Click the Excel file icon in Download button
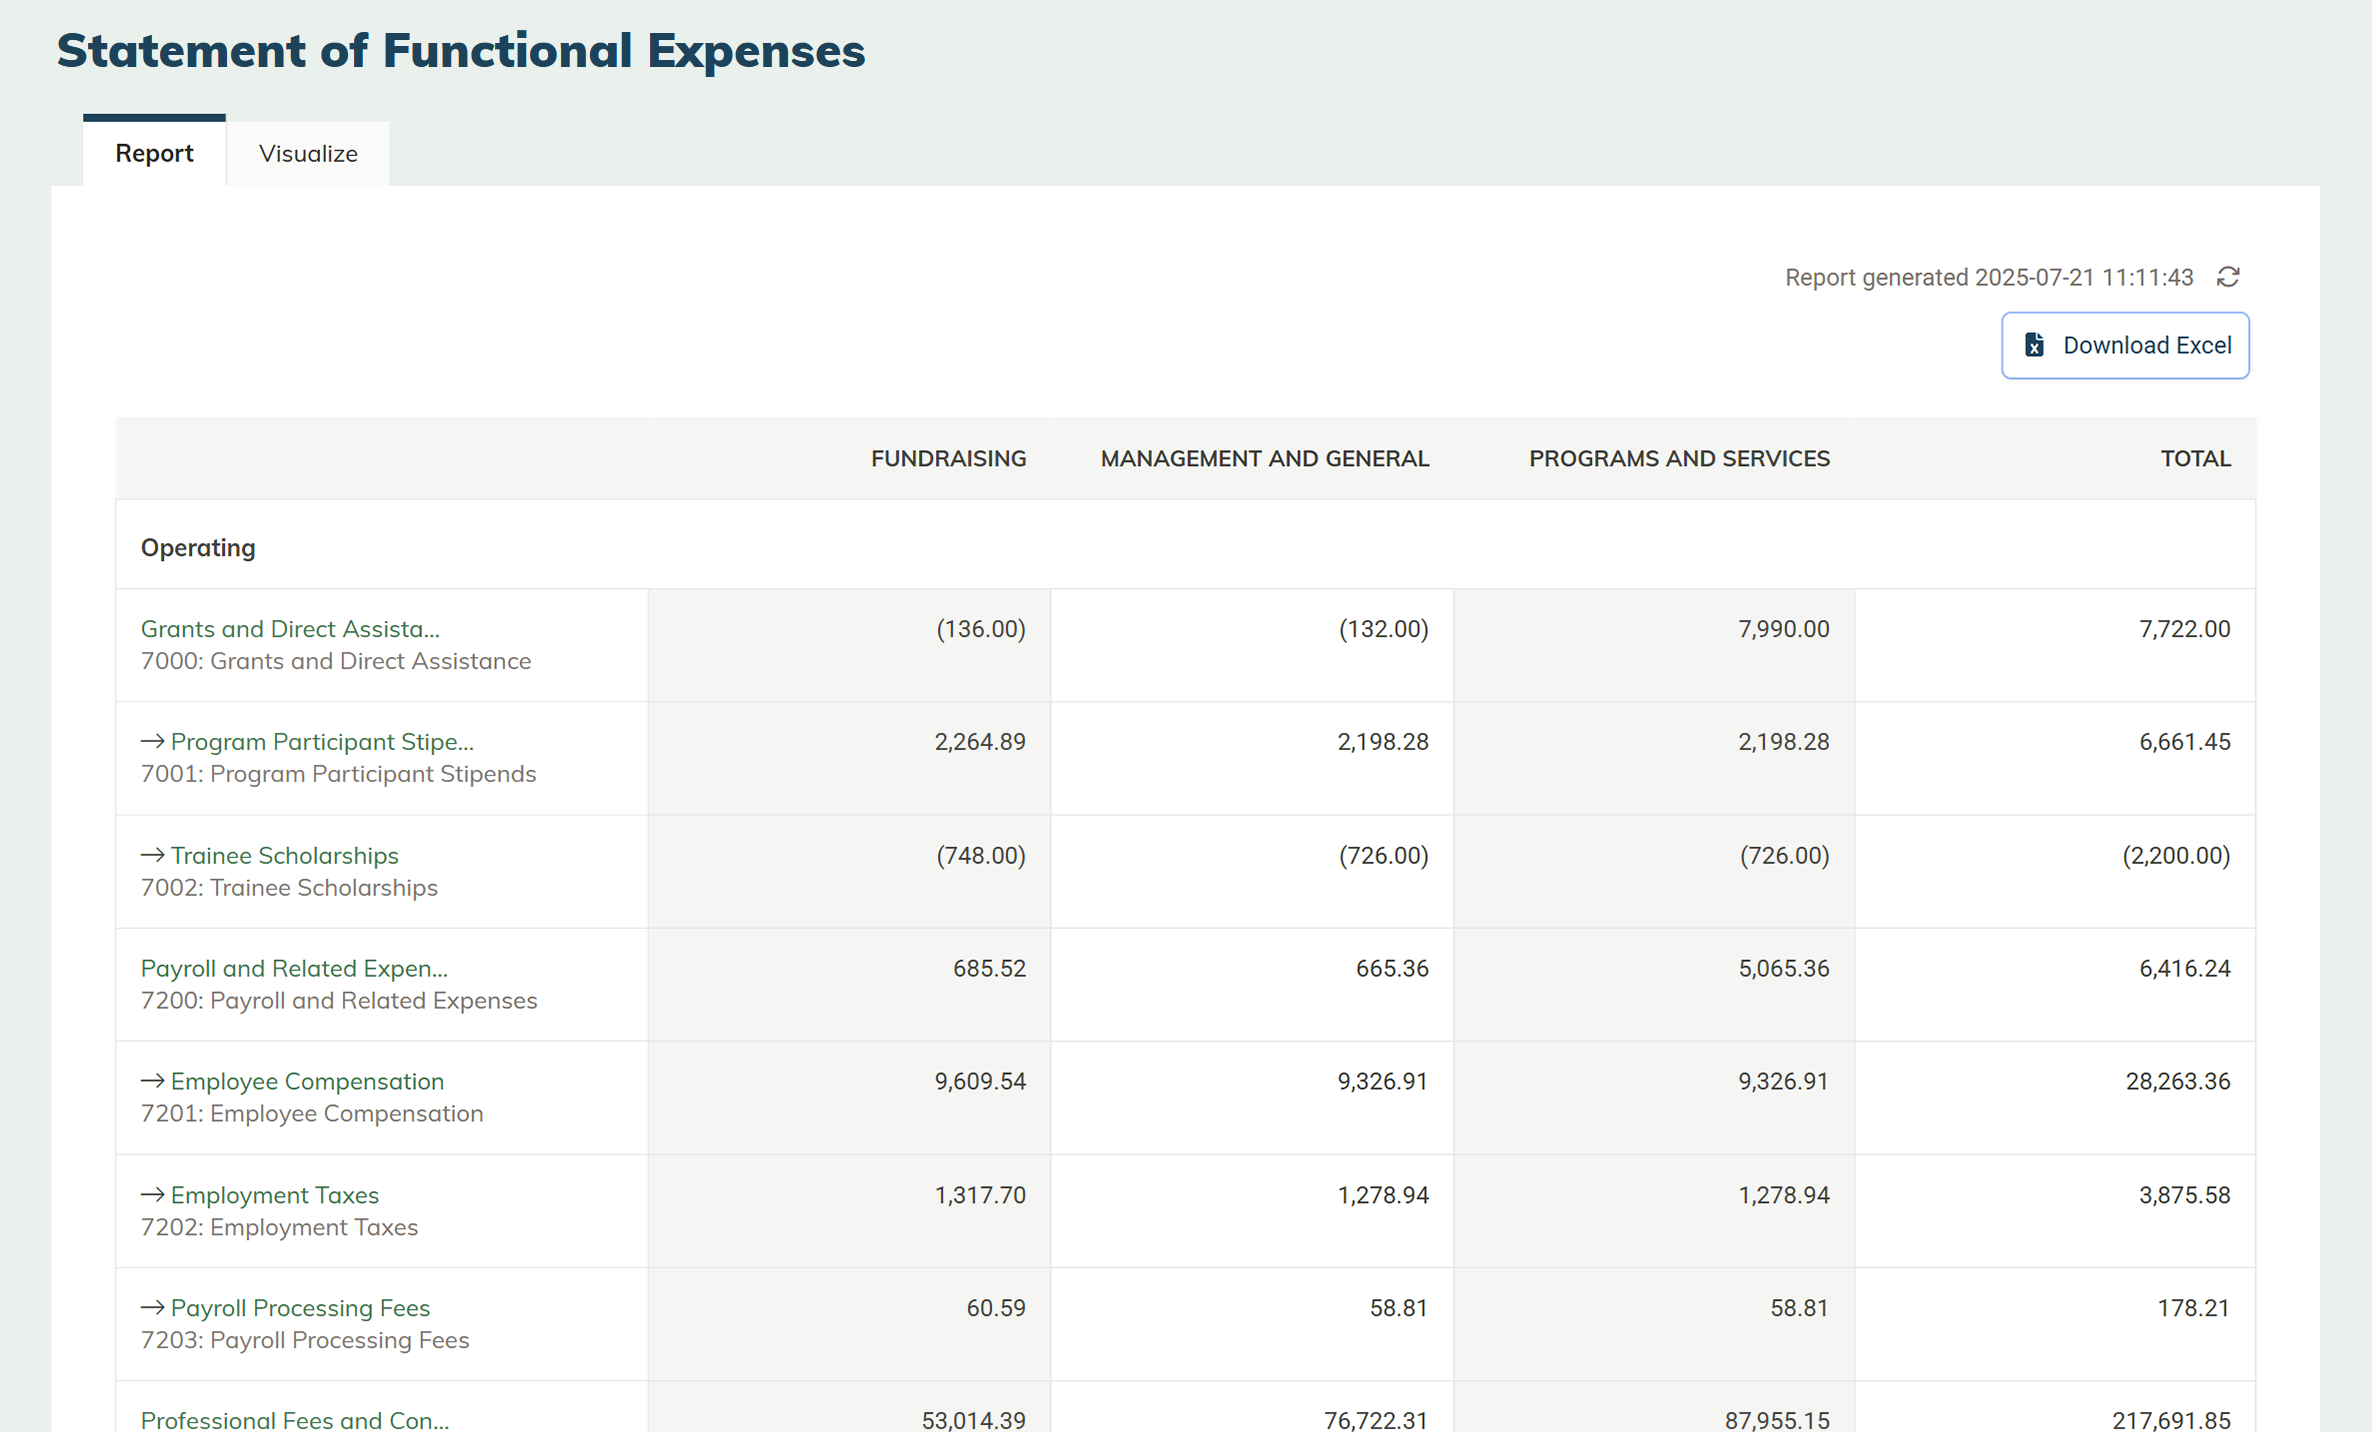This screenshot has height=1432, width=2372. coord(2034,345)
